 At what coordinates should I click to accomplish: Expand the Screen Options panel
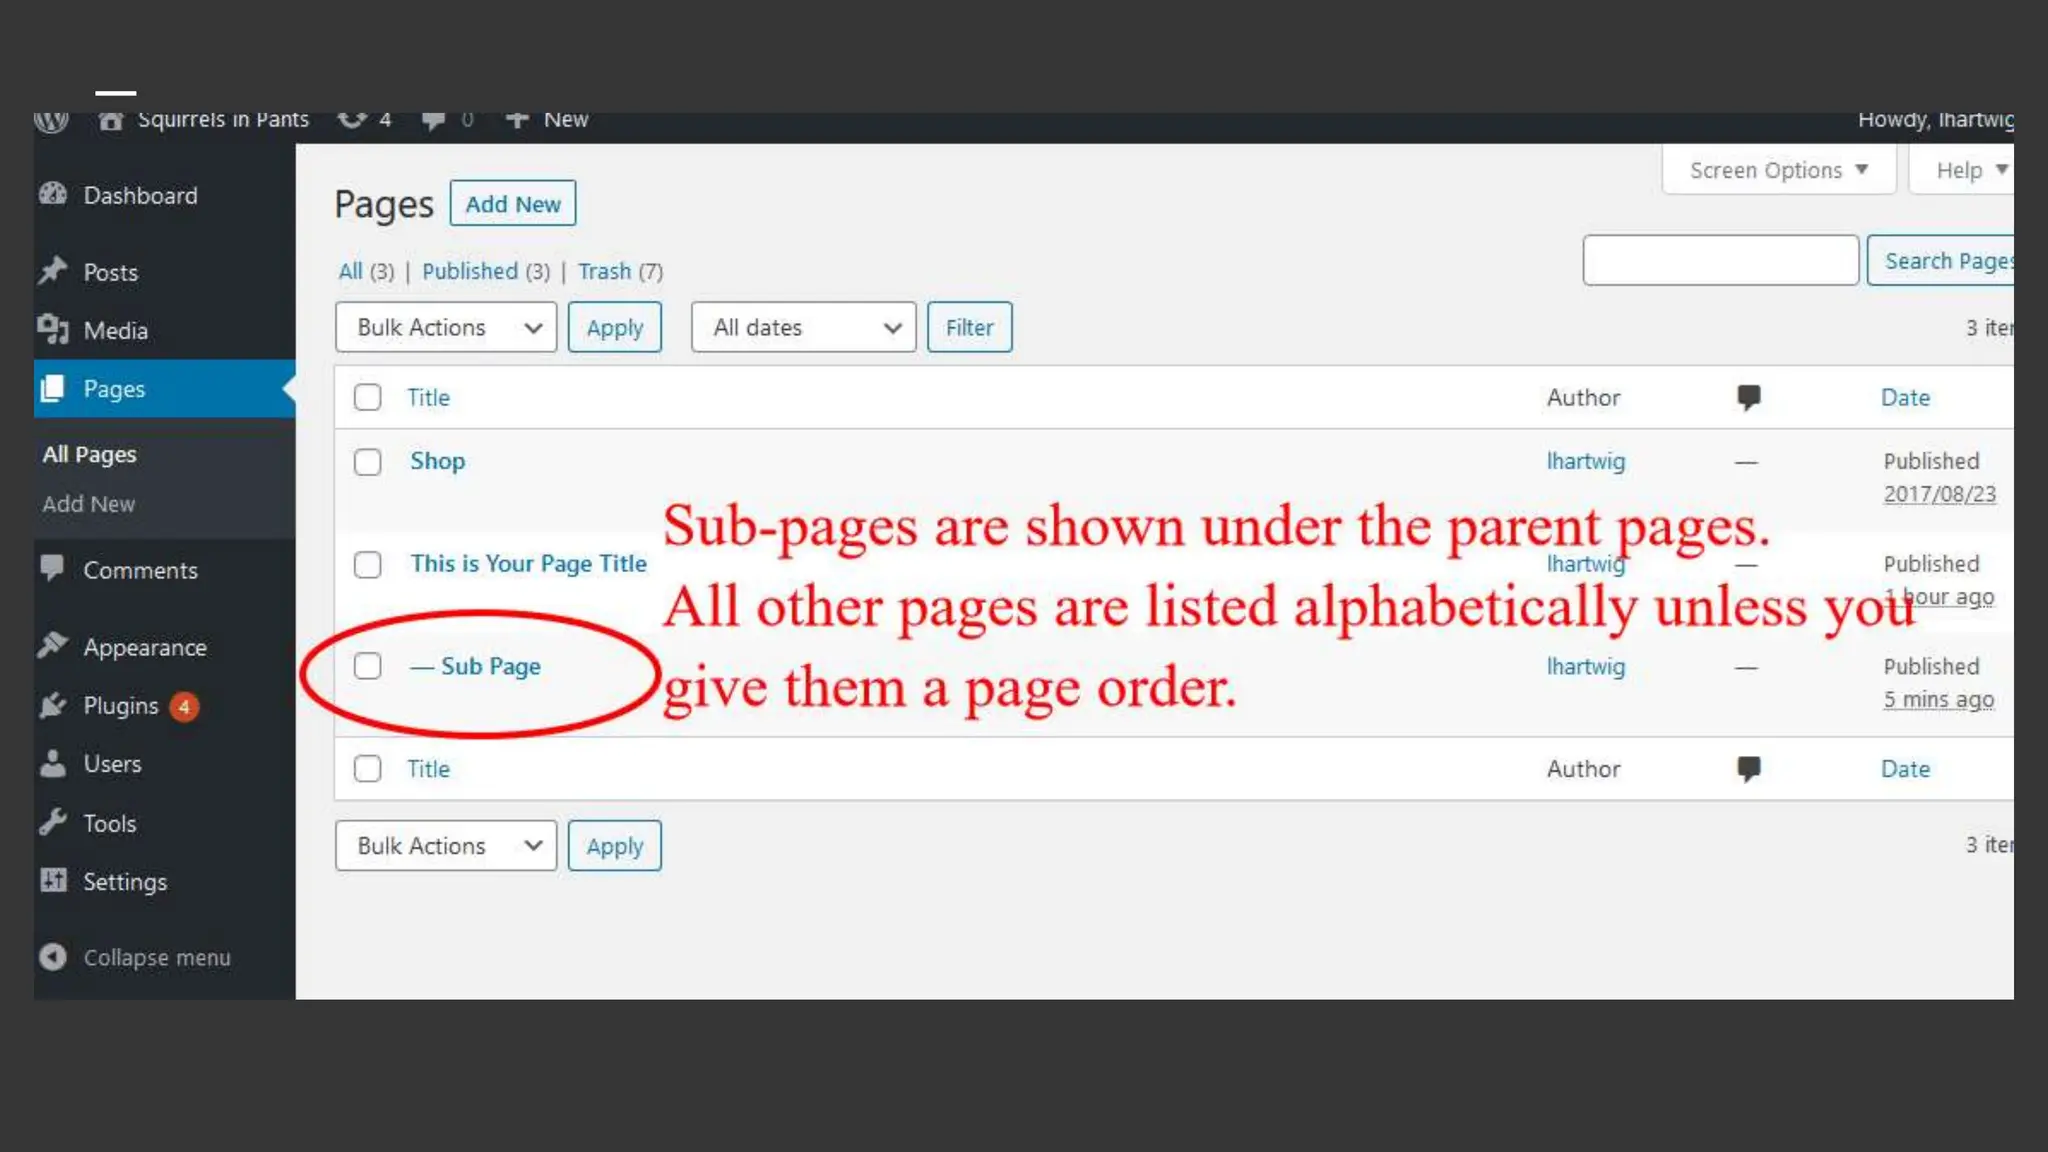point(1778,170)
